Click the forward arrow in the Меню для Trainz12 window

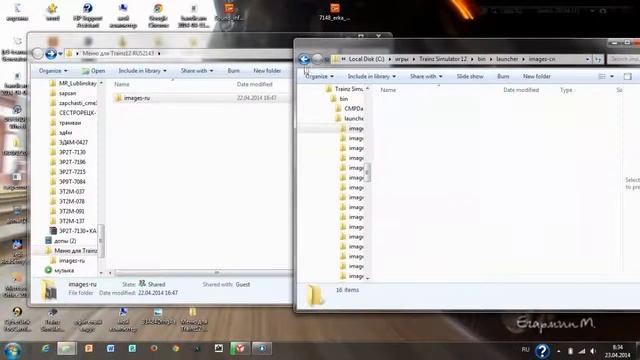tap(51, 53)
